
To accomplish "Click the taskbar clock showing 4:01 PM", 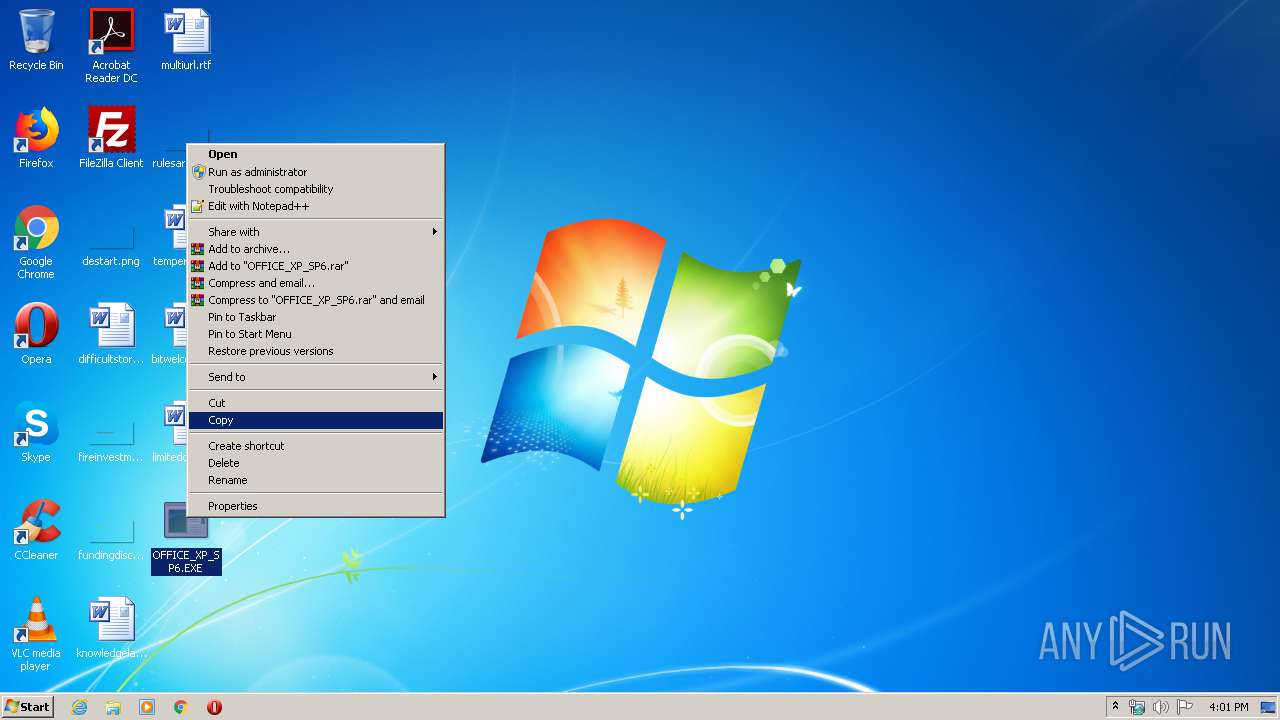I will tap(1228, 707).
